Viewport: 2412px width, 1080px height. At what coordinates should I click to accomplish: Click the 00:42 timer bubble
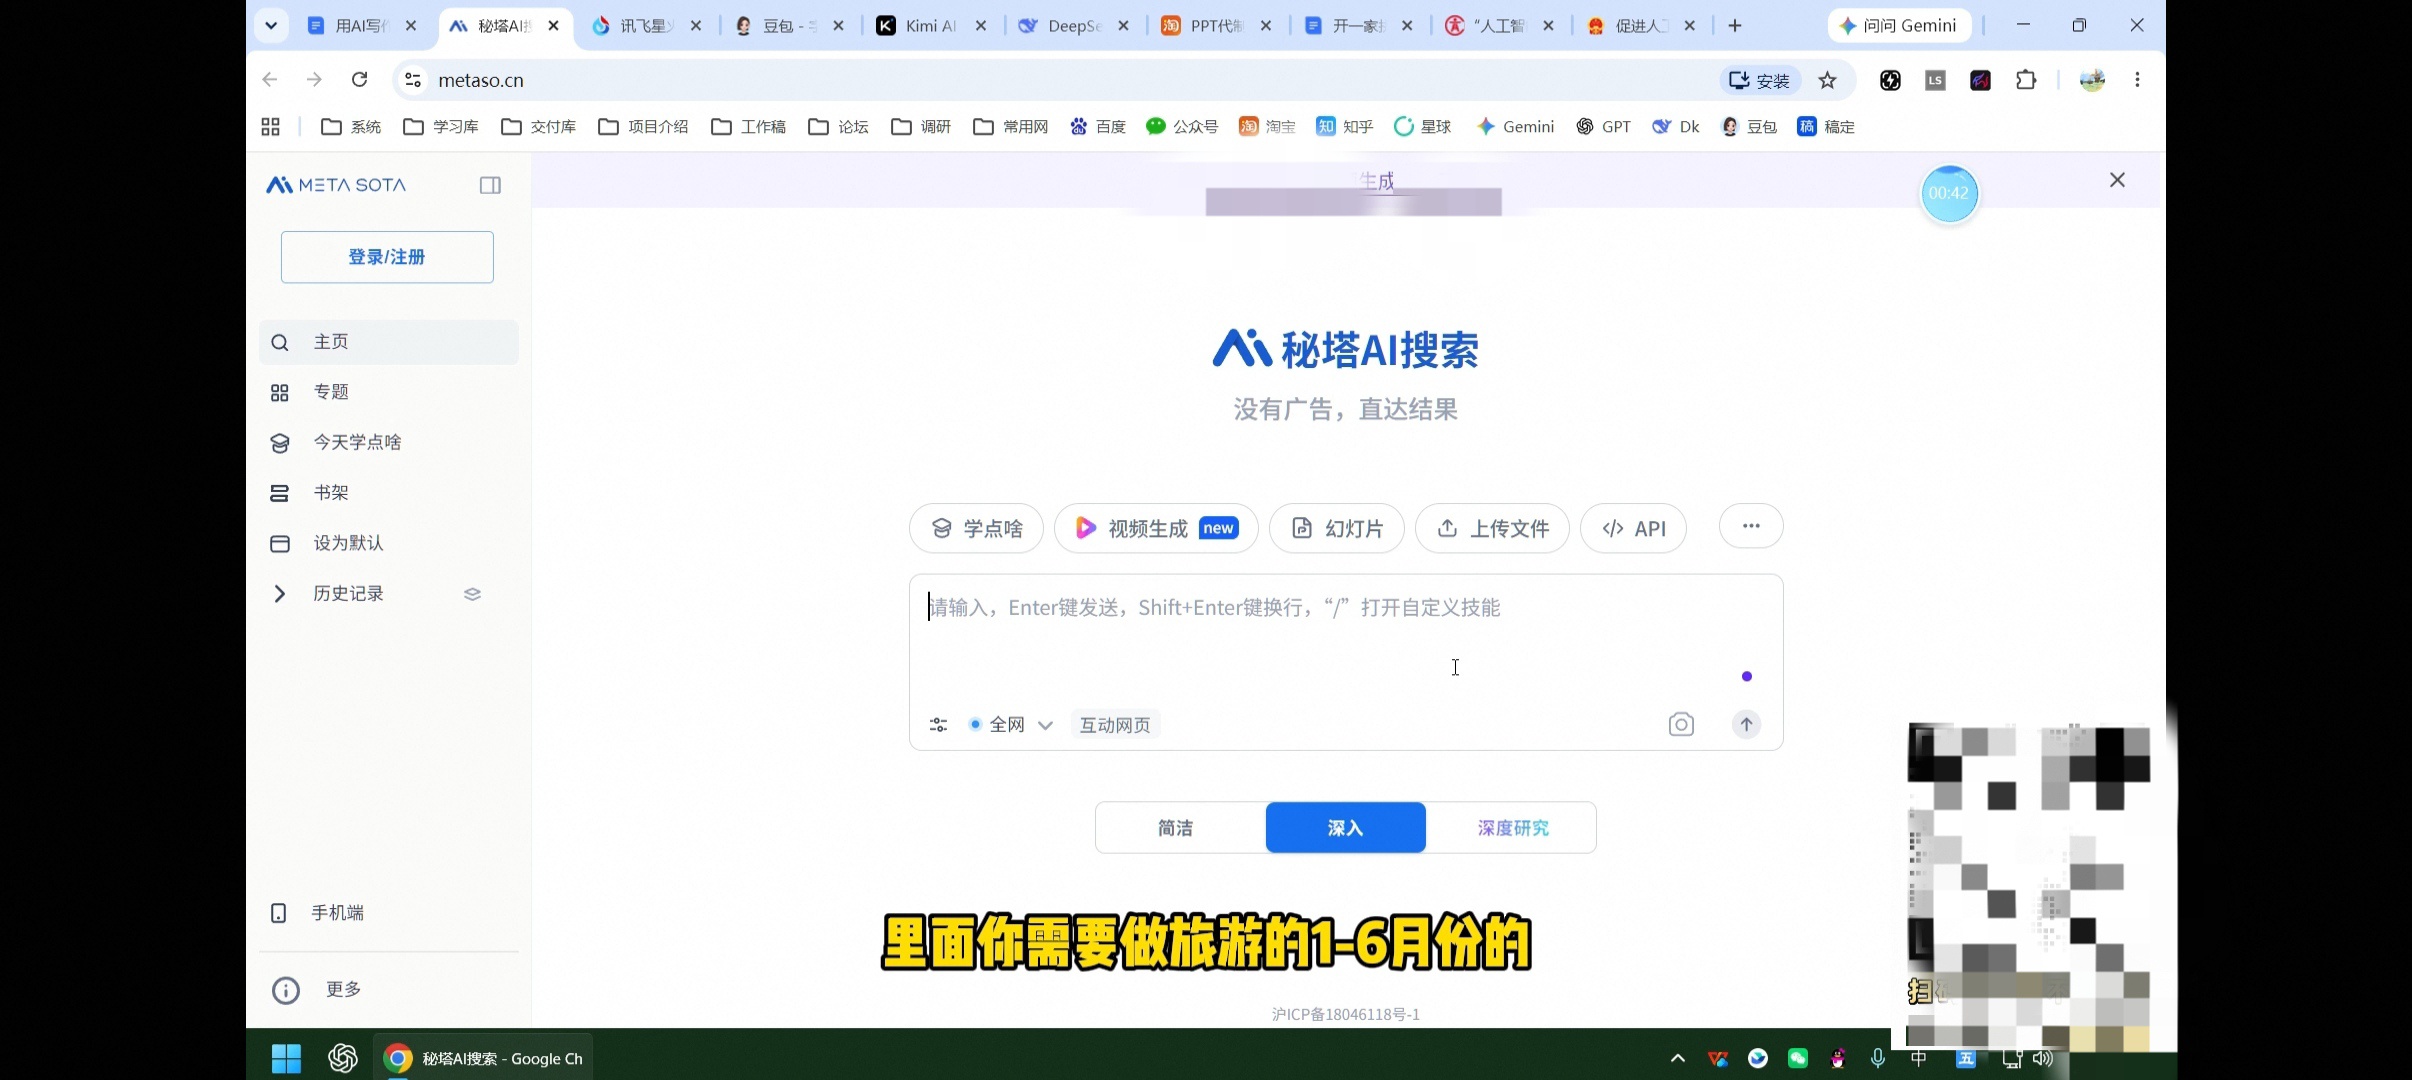[1949, 194]
